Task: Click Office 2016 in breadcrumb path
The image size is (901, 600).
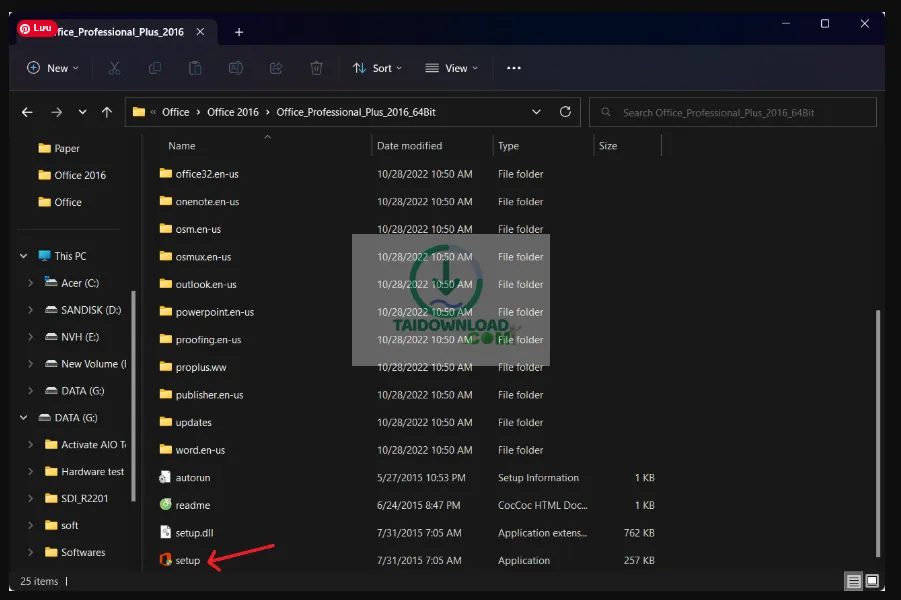Action: [233, 112]
